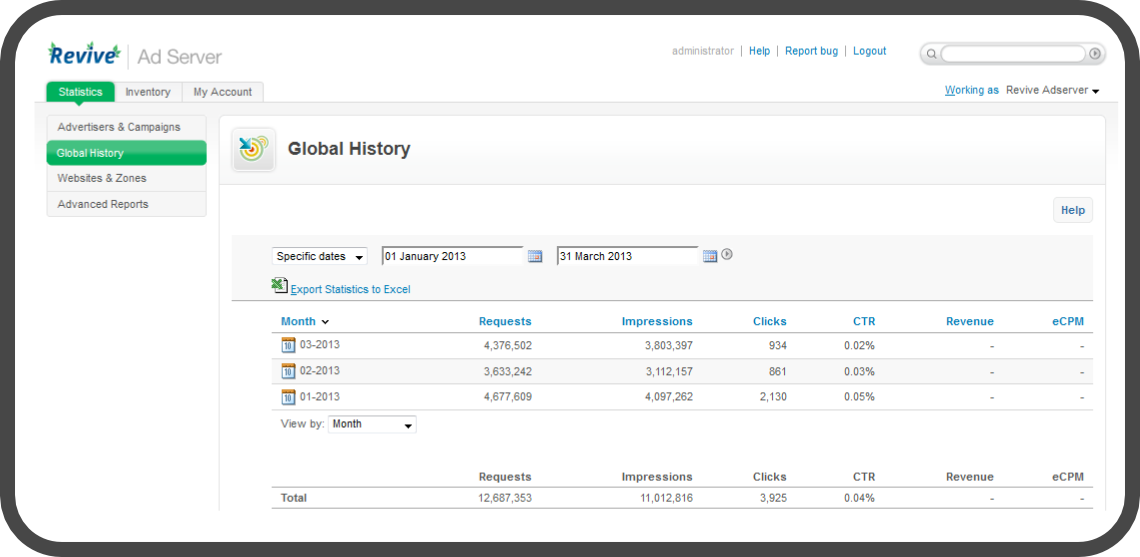Click into the top search field

pos(1012,54)
